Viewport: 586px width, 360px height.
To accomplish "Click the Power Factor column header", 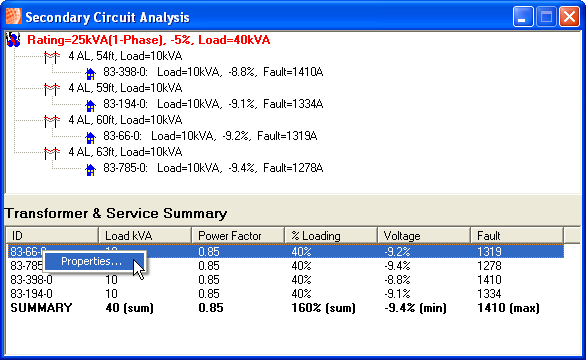I will coord(238,236).
